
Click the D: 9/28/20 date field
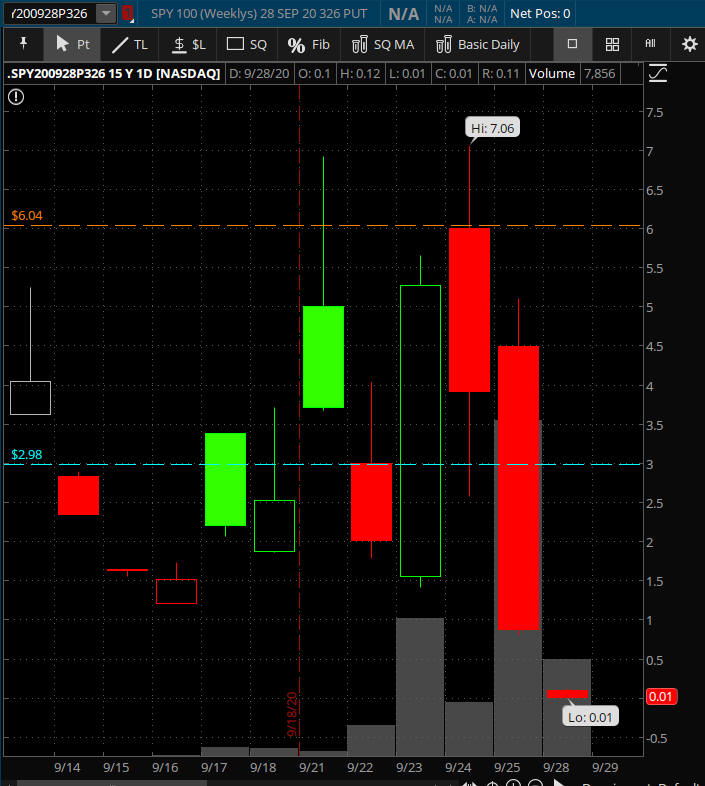coord(259,74)
